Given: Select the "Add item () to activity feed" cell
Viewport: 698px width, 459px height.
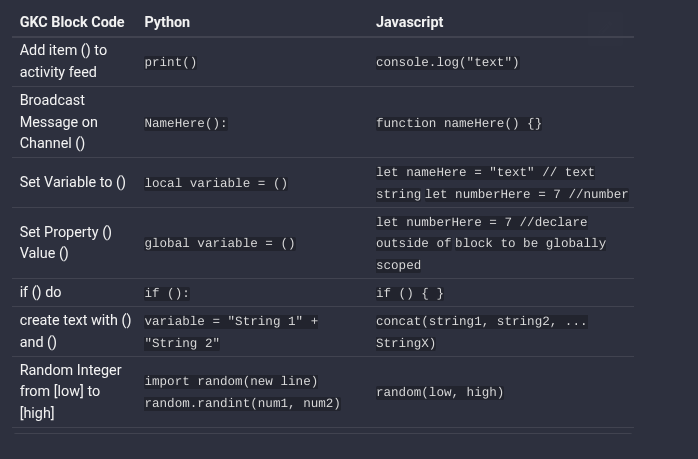Looking at the screenshot, I should pos(64,61).
